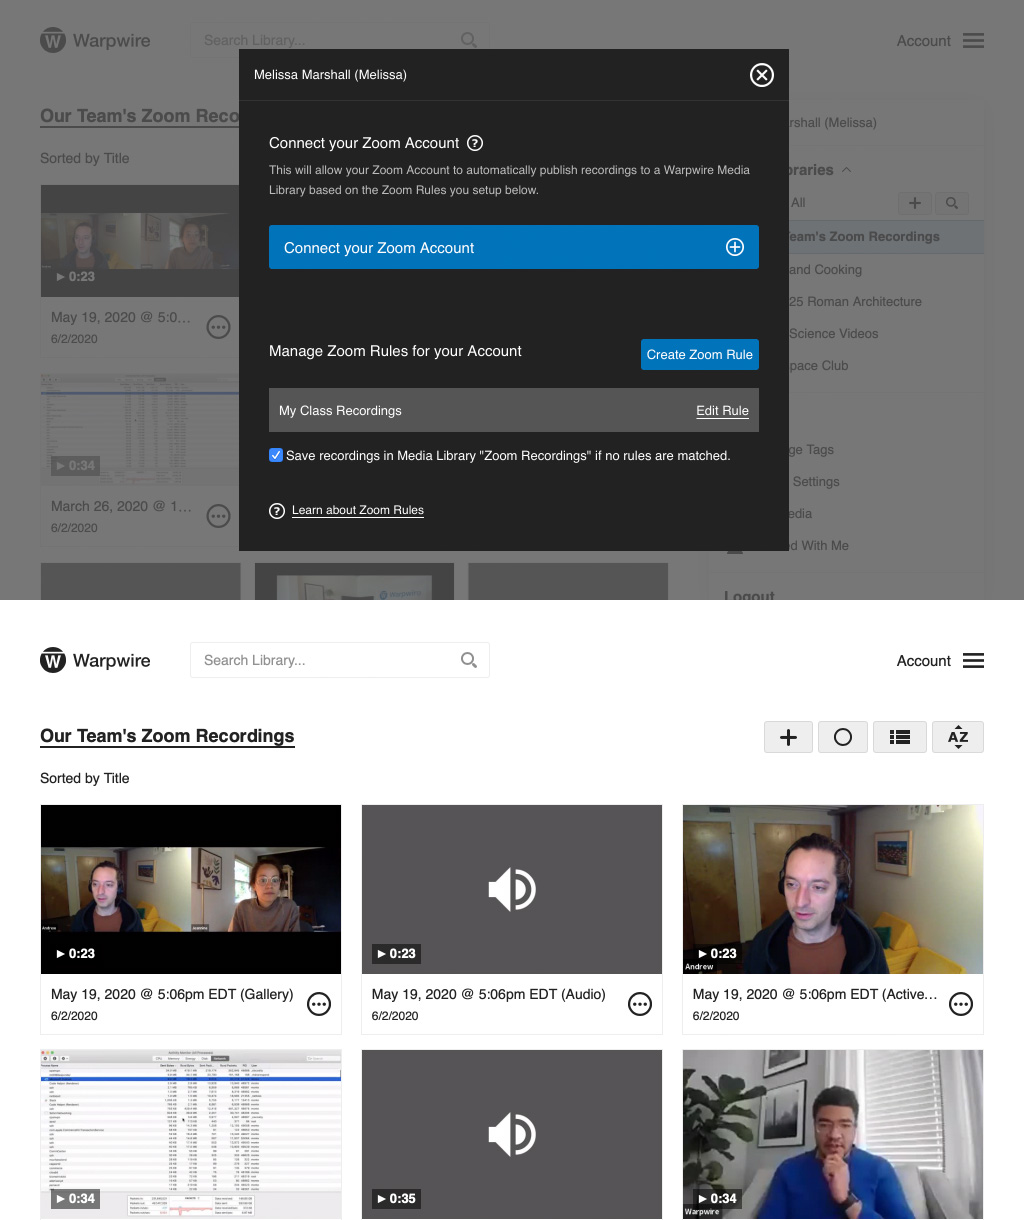Open the Learn about Zoom Rules link
This screenshot has width=1024, height=1220.
pos(358,510)
